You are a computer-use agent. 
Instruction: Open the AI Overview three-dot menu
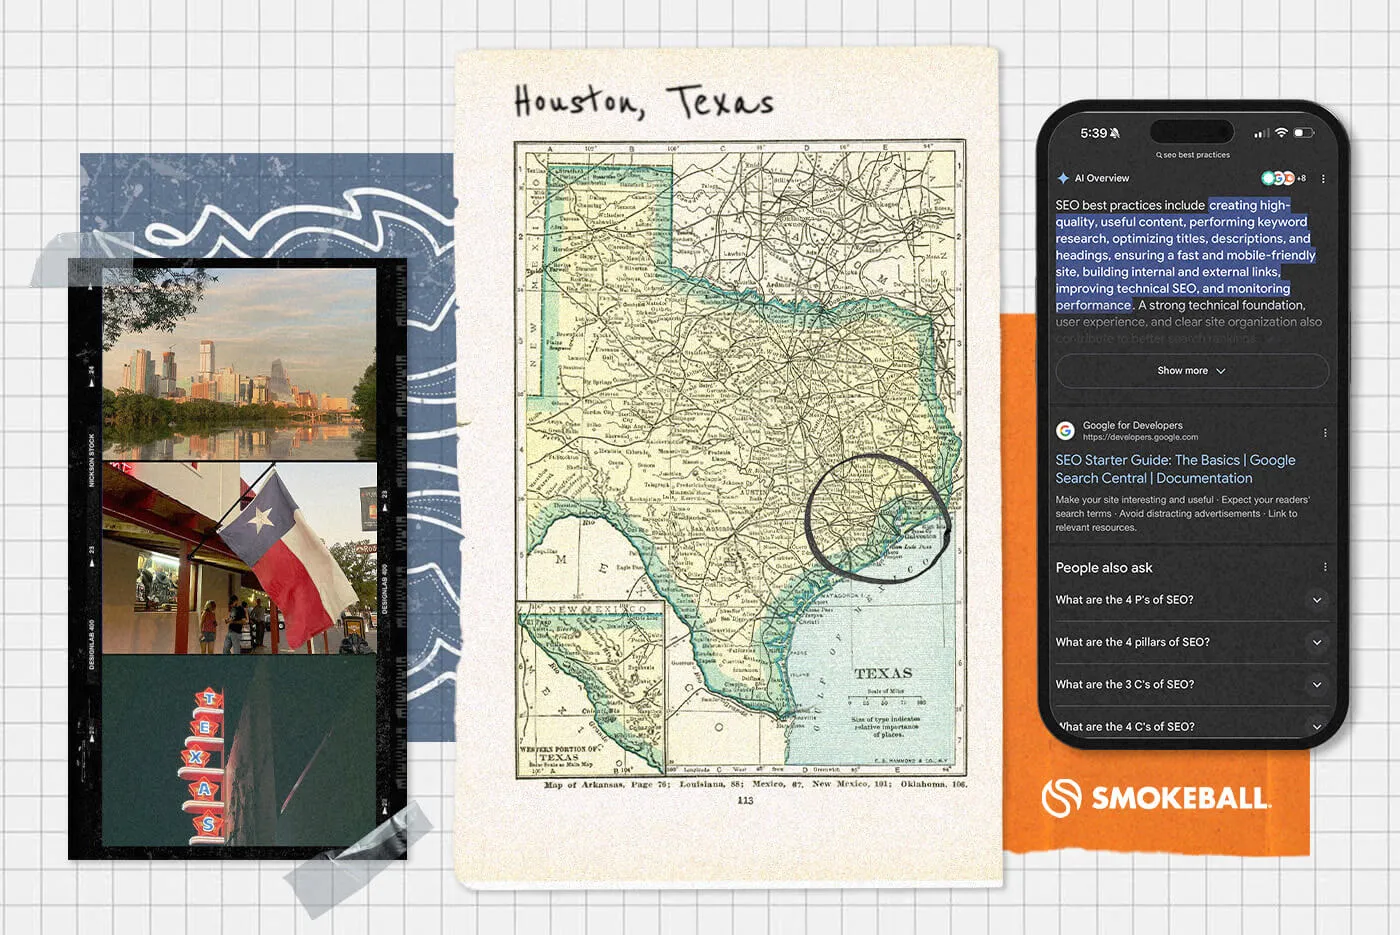pos(1323,179)
